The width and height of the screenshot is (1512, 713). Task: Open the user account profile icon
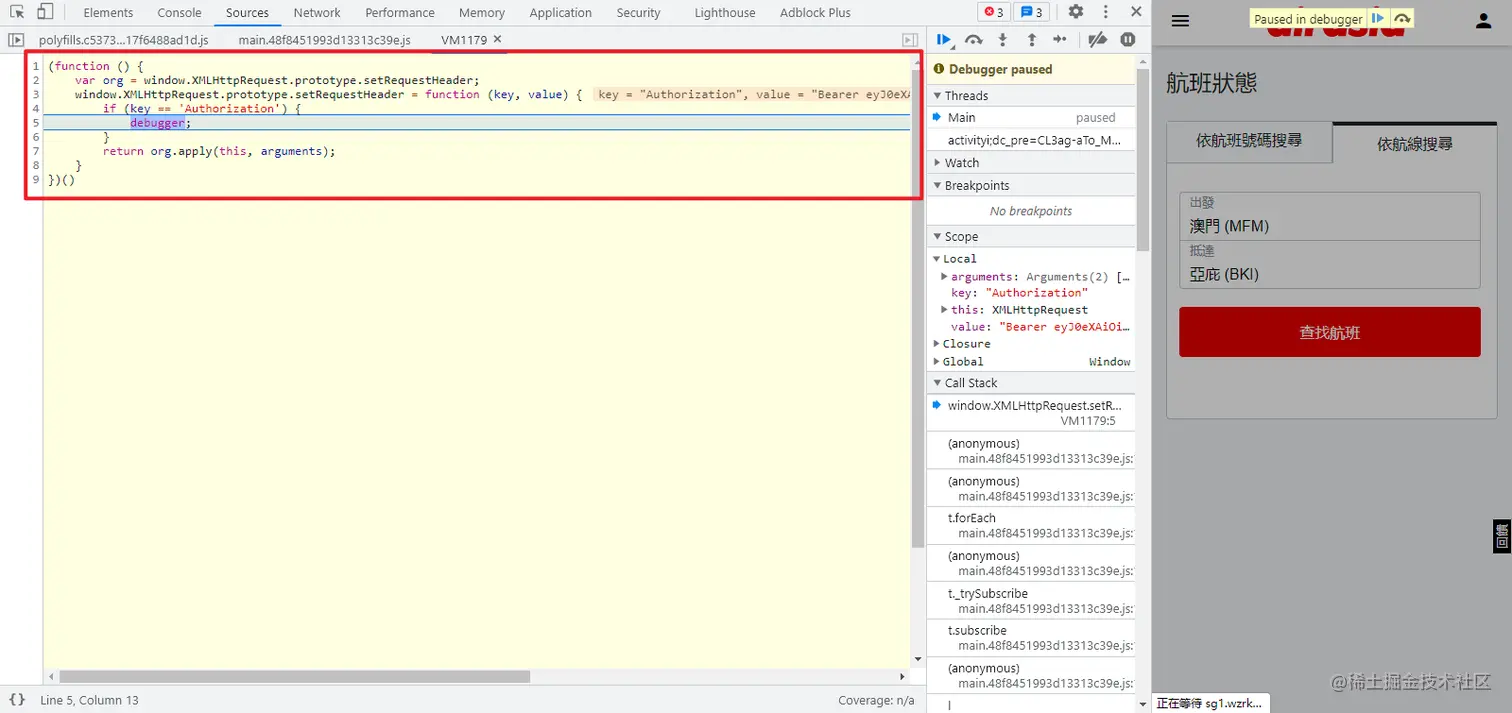click(x=1484, y=20)
